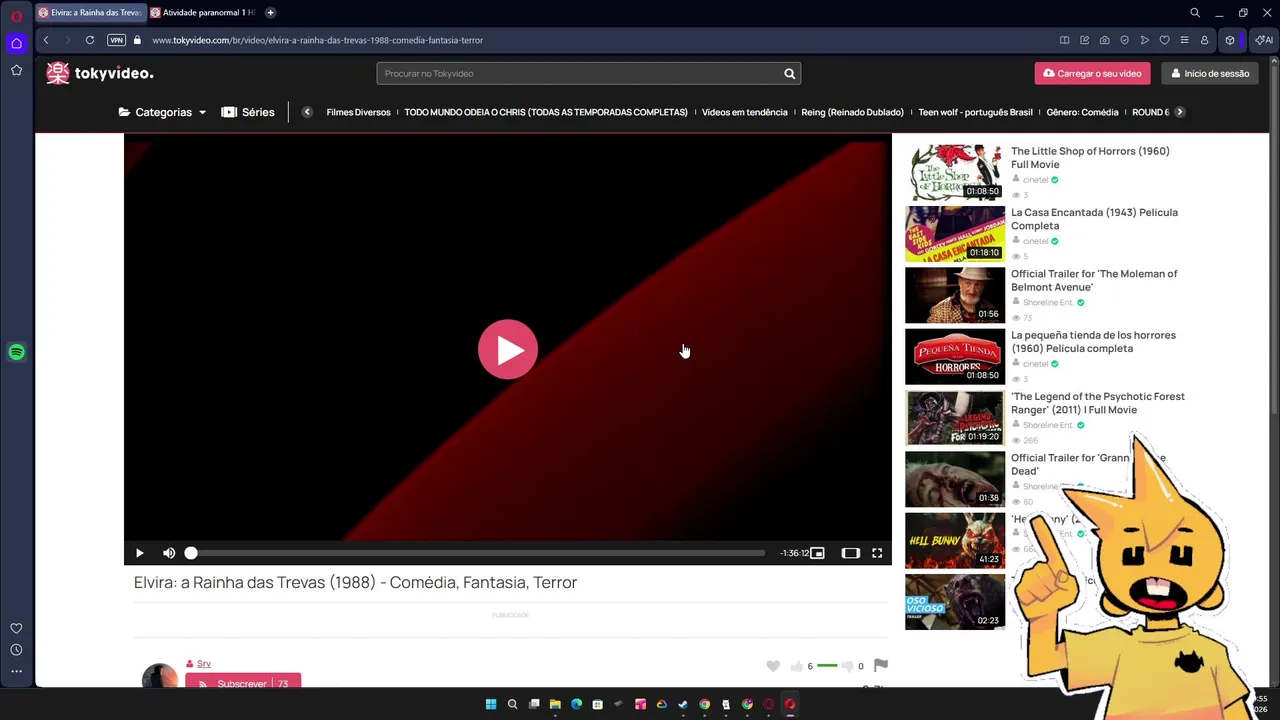Open sidebar more options three dots
Viewport: 1280px width, 720px height.
[16, 671]
